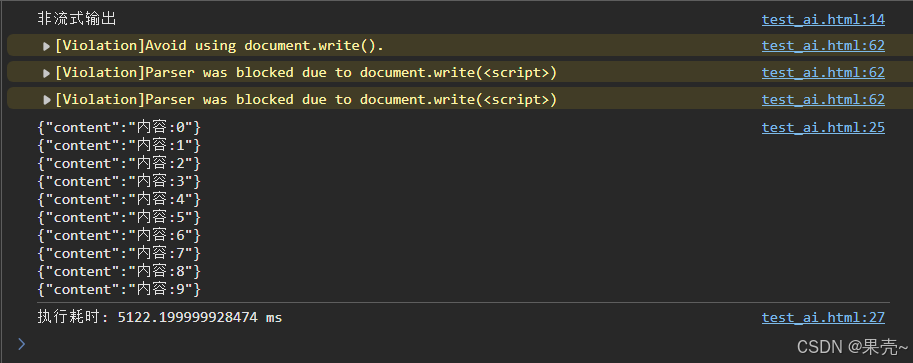The width and height of the screenshot is (913, 363).
Task: Open the test_ai.html:27 source link
Action: 823,318
